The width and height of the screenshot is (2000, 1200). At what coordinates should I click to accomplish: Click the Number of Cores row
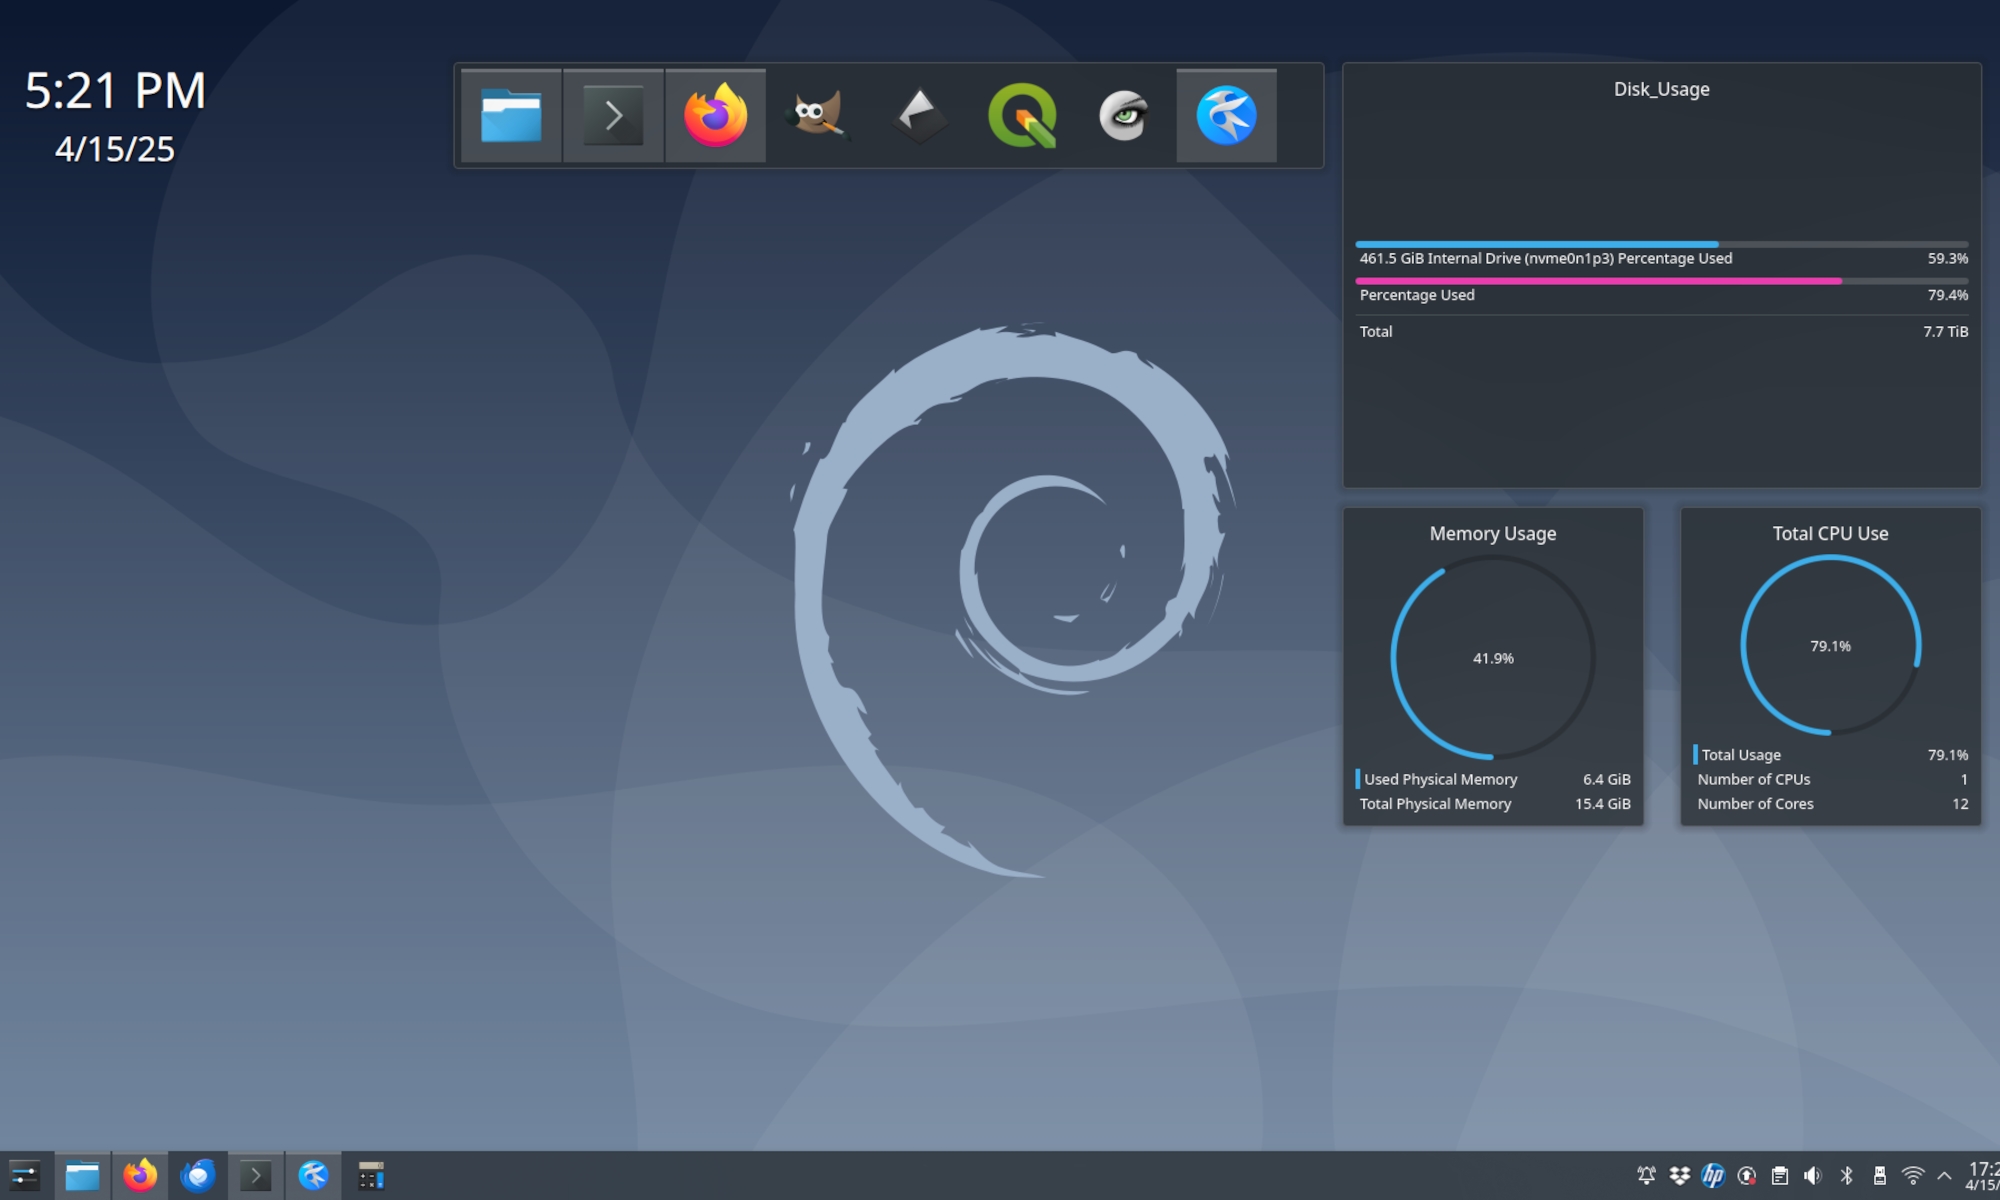(1831, 804)
